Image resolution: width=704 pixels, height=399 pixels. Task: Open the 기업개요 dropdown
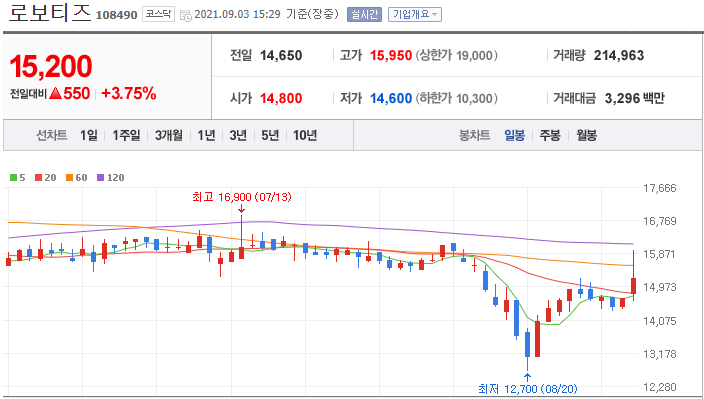click(414, 14)
